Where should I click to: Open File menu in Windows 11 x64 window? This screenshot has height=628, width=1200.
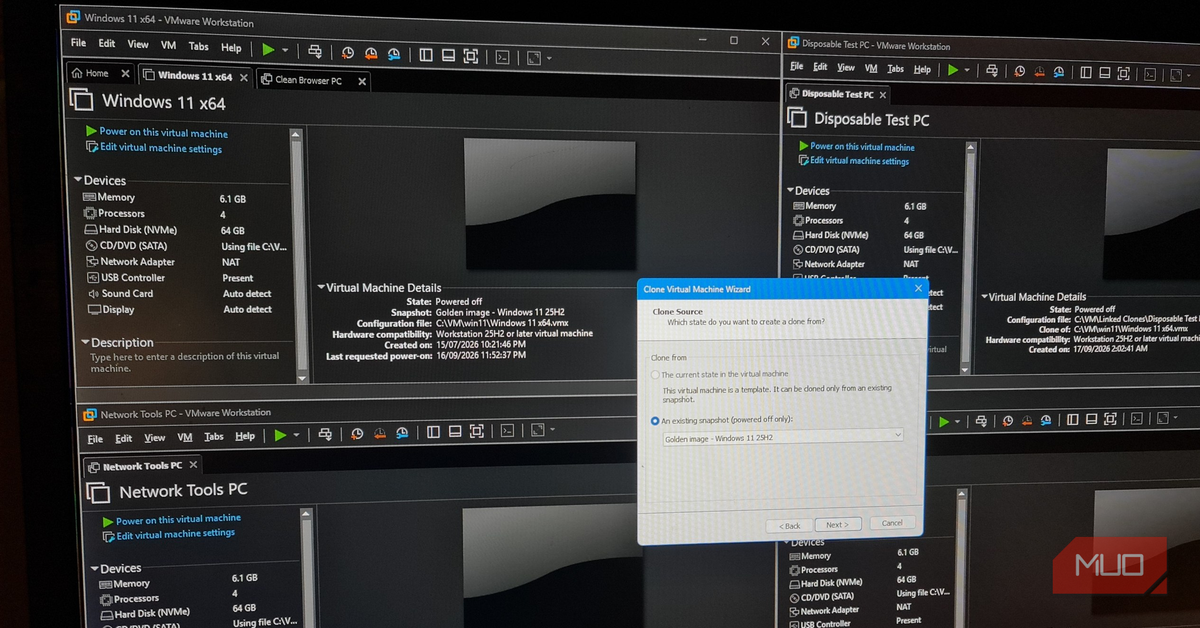click(79, 44)
